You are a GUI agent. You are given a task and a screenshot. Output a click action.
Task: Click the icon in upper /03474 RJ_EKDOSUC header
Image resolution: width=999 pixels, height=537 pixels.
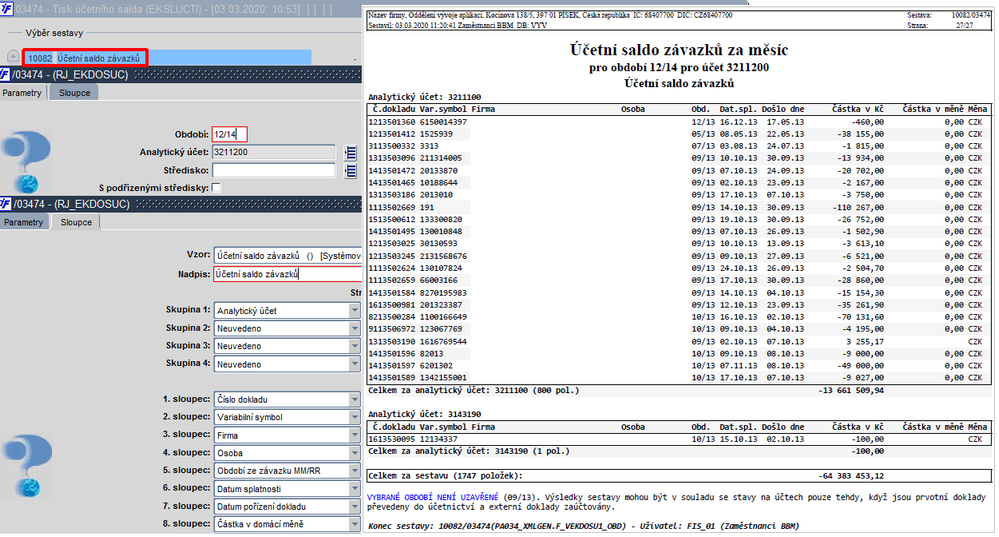(5, 75)
